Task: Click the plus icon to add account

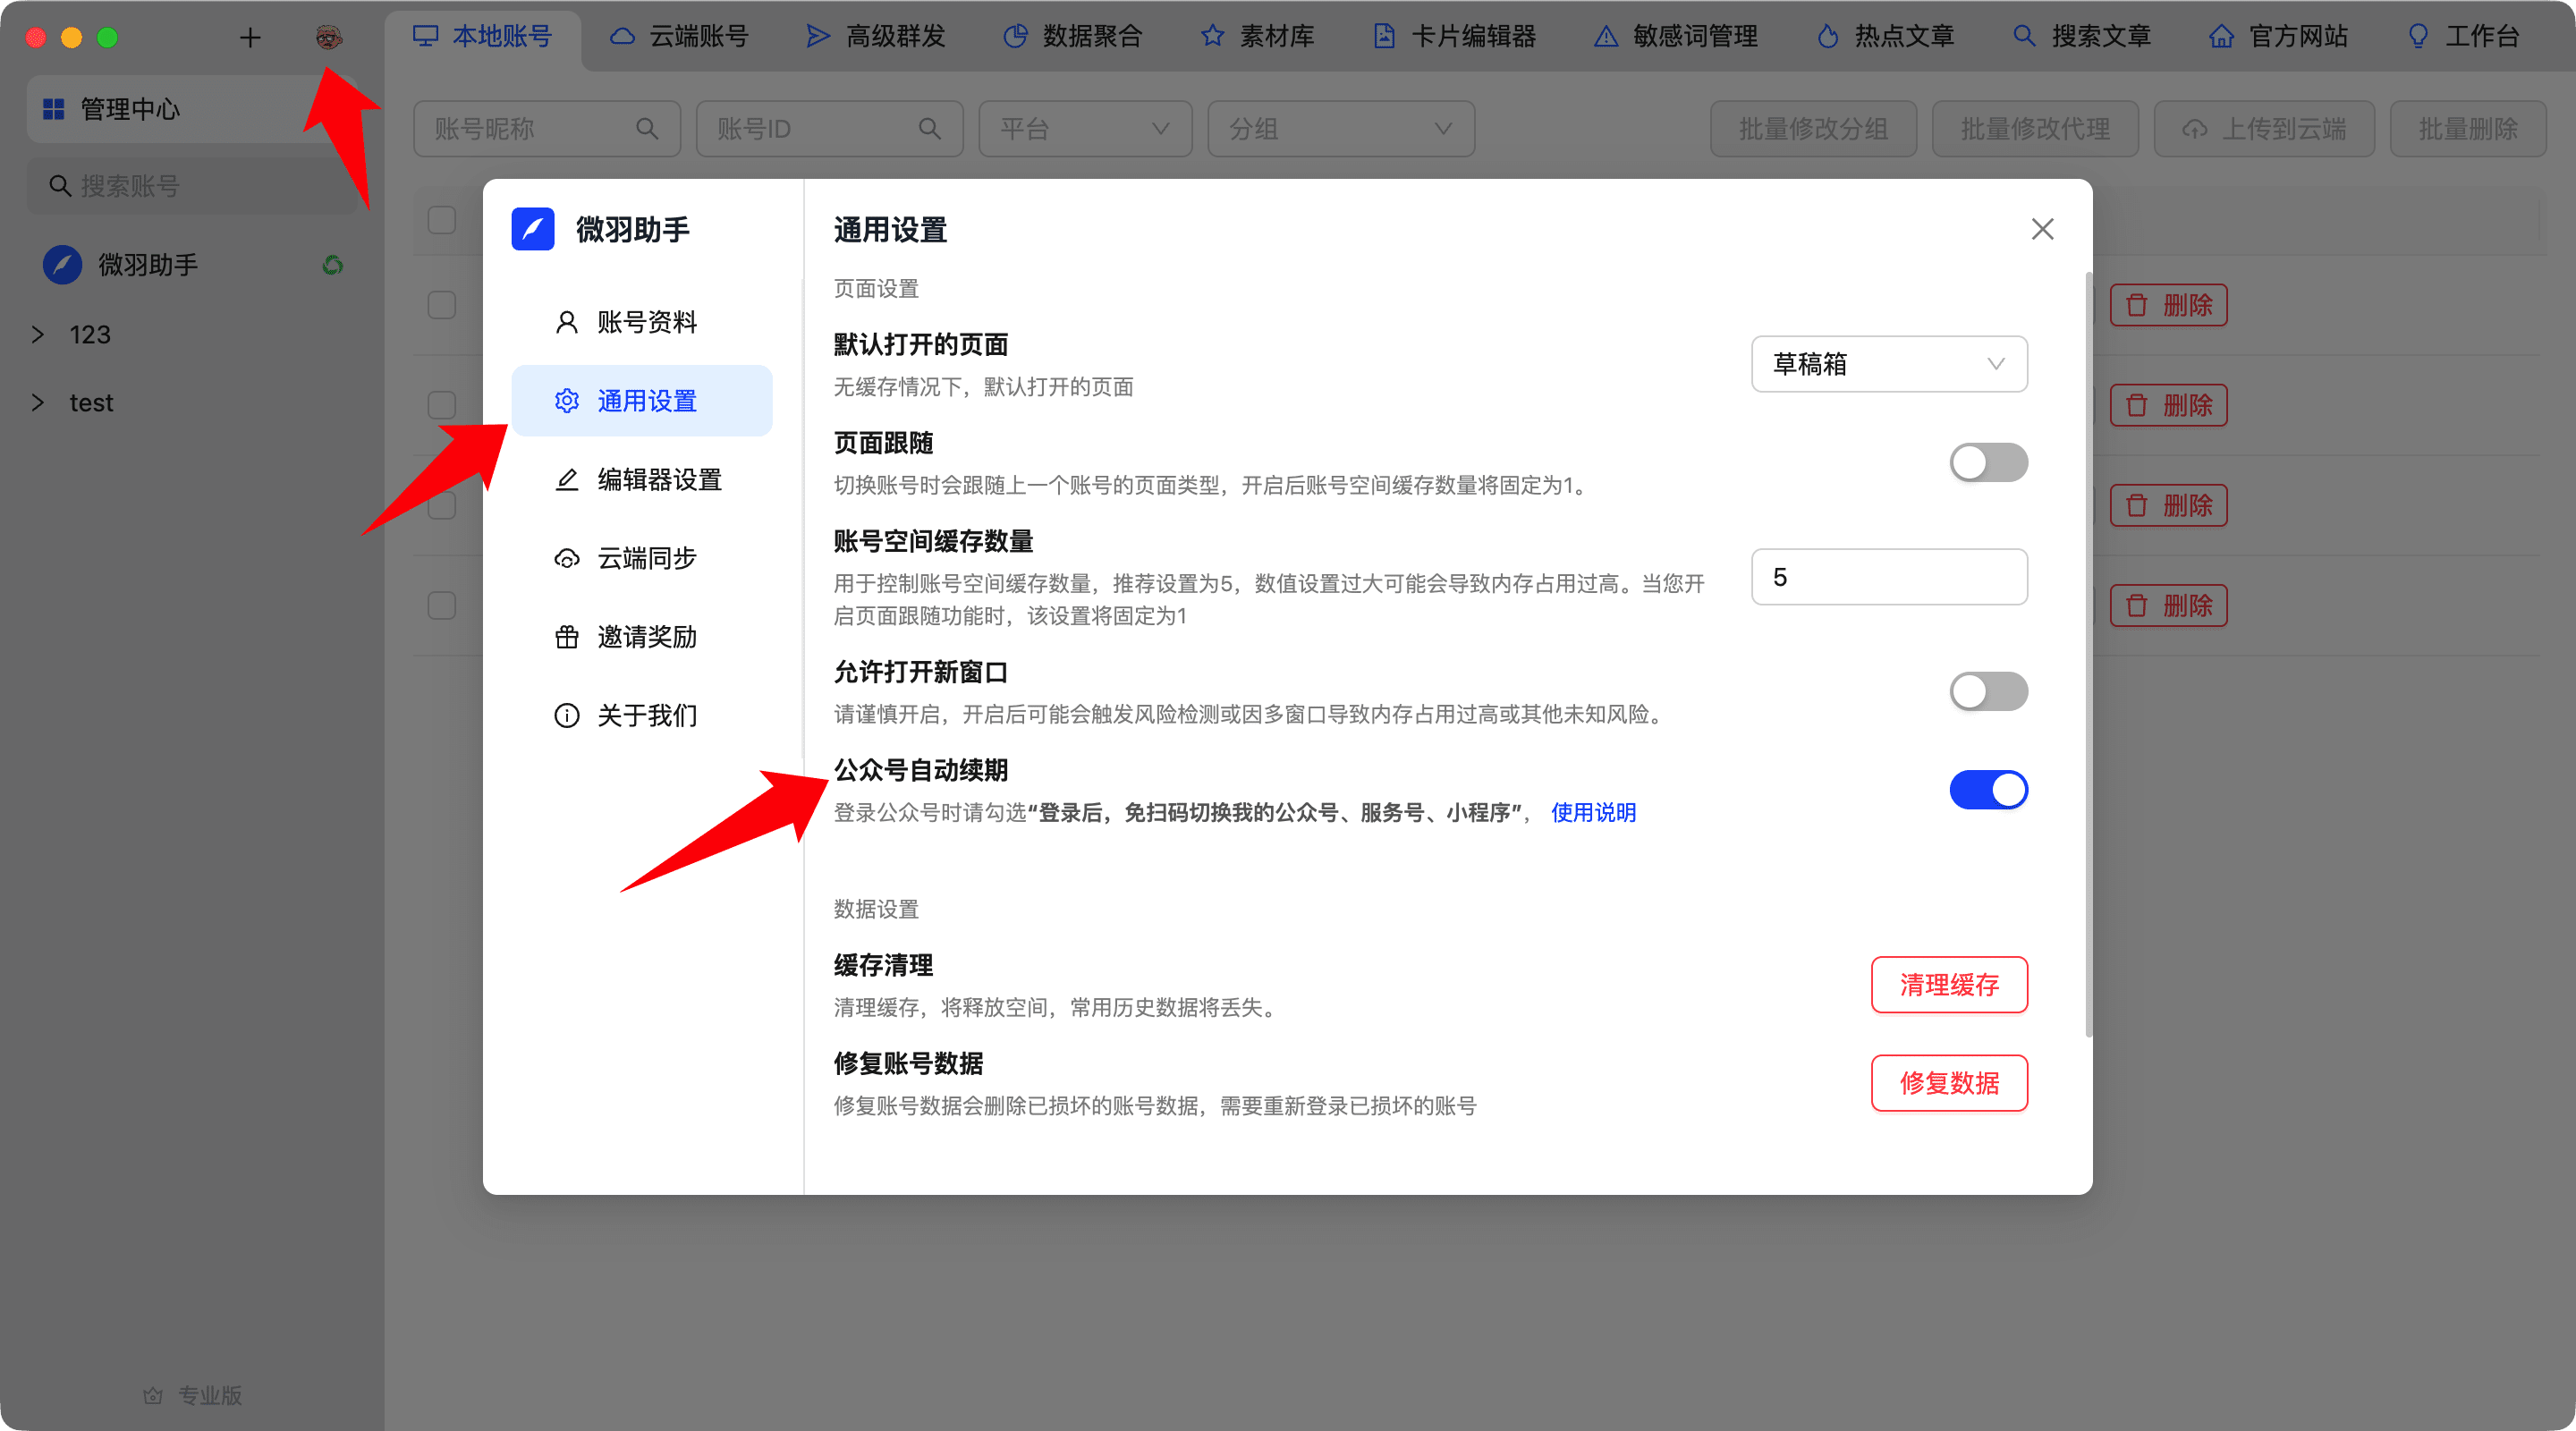Action: [x=250, y=38]
